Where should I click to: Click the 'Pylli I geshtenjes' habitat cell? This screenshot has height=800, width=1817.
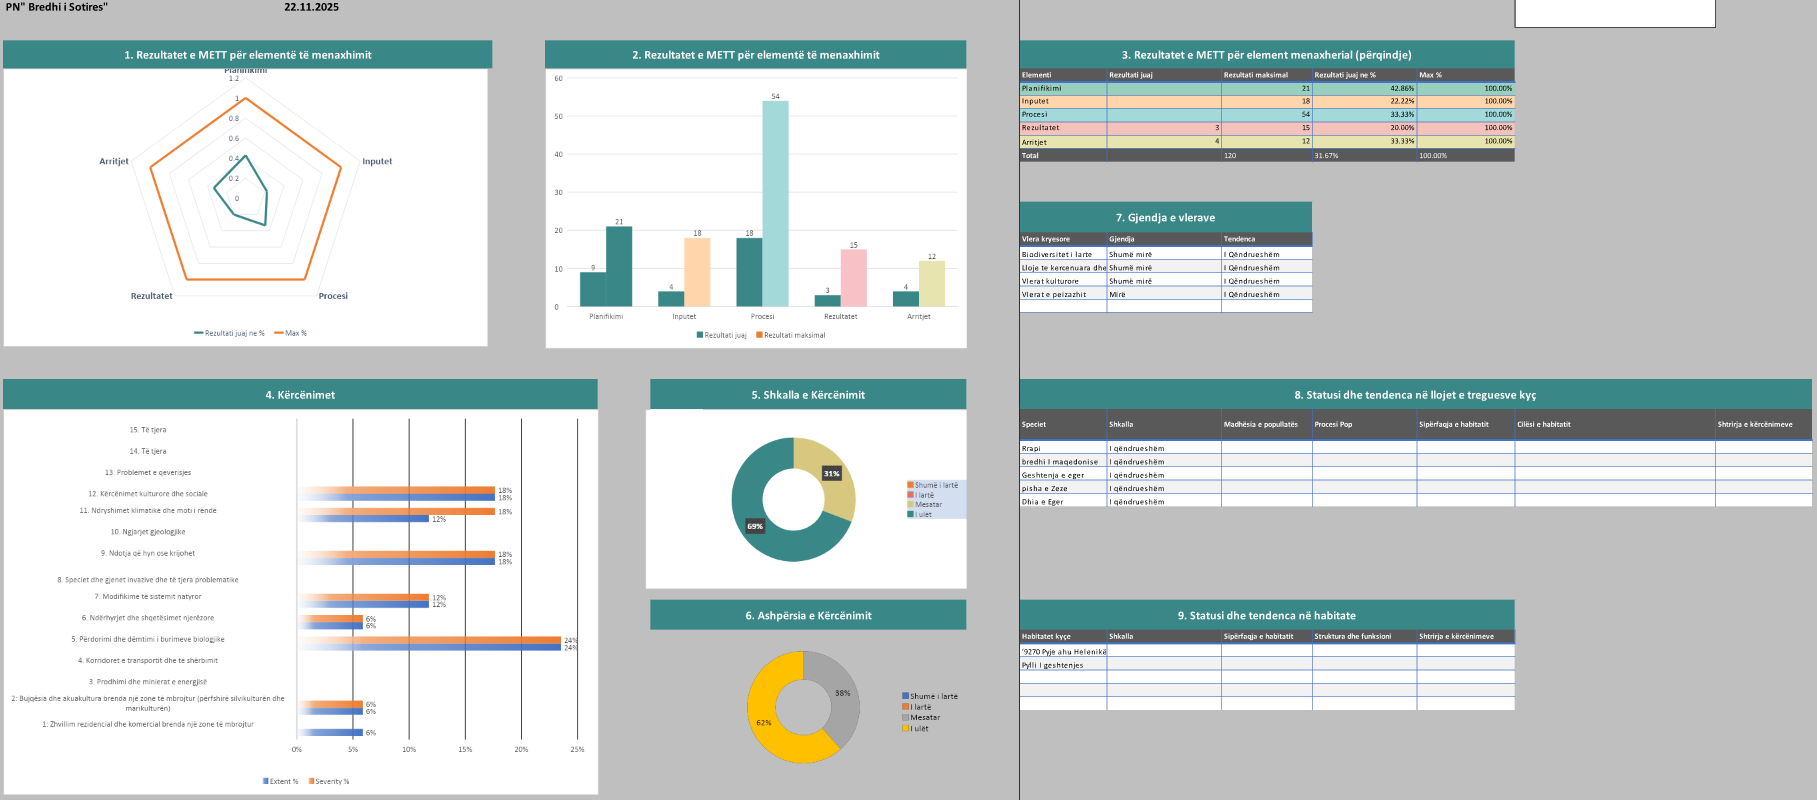(1062, 664)
